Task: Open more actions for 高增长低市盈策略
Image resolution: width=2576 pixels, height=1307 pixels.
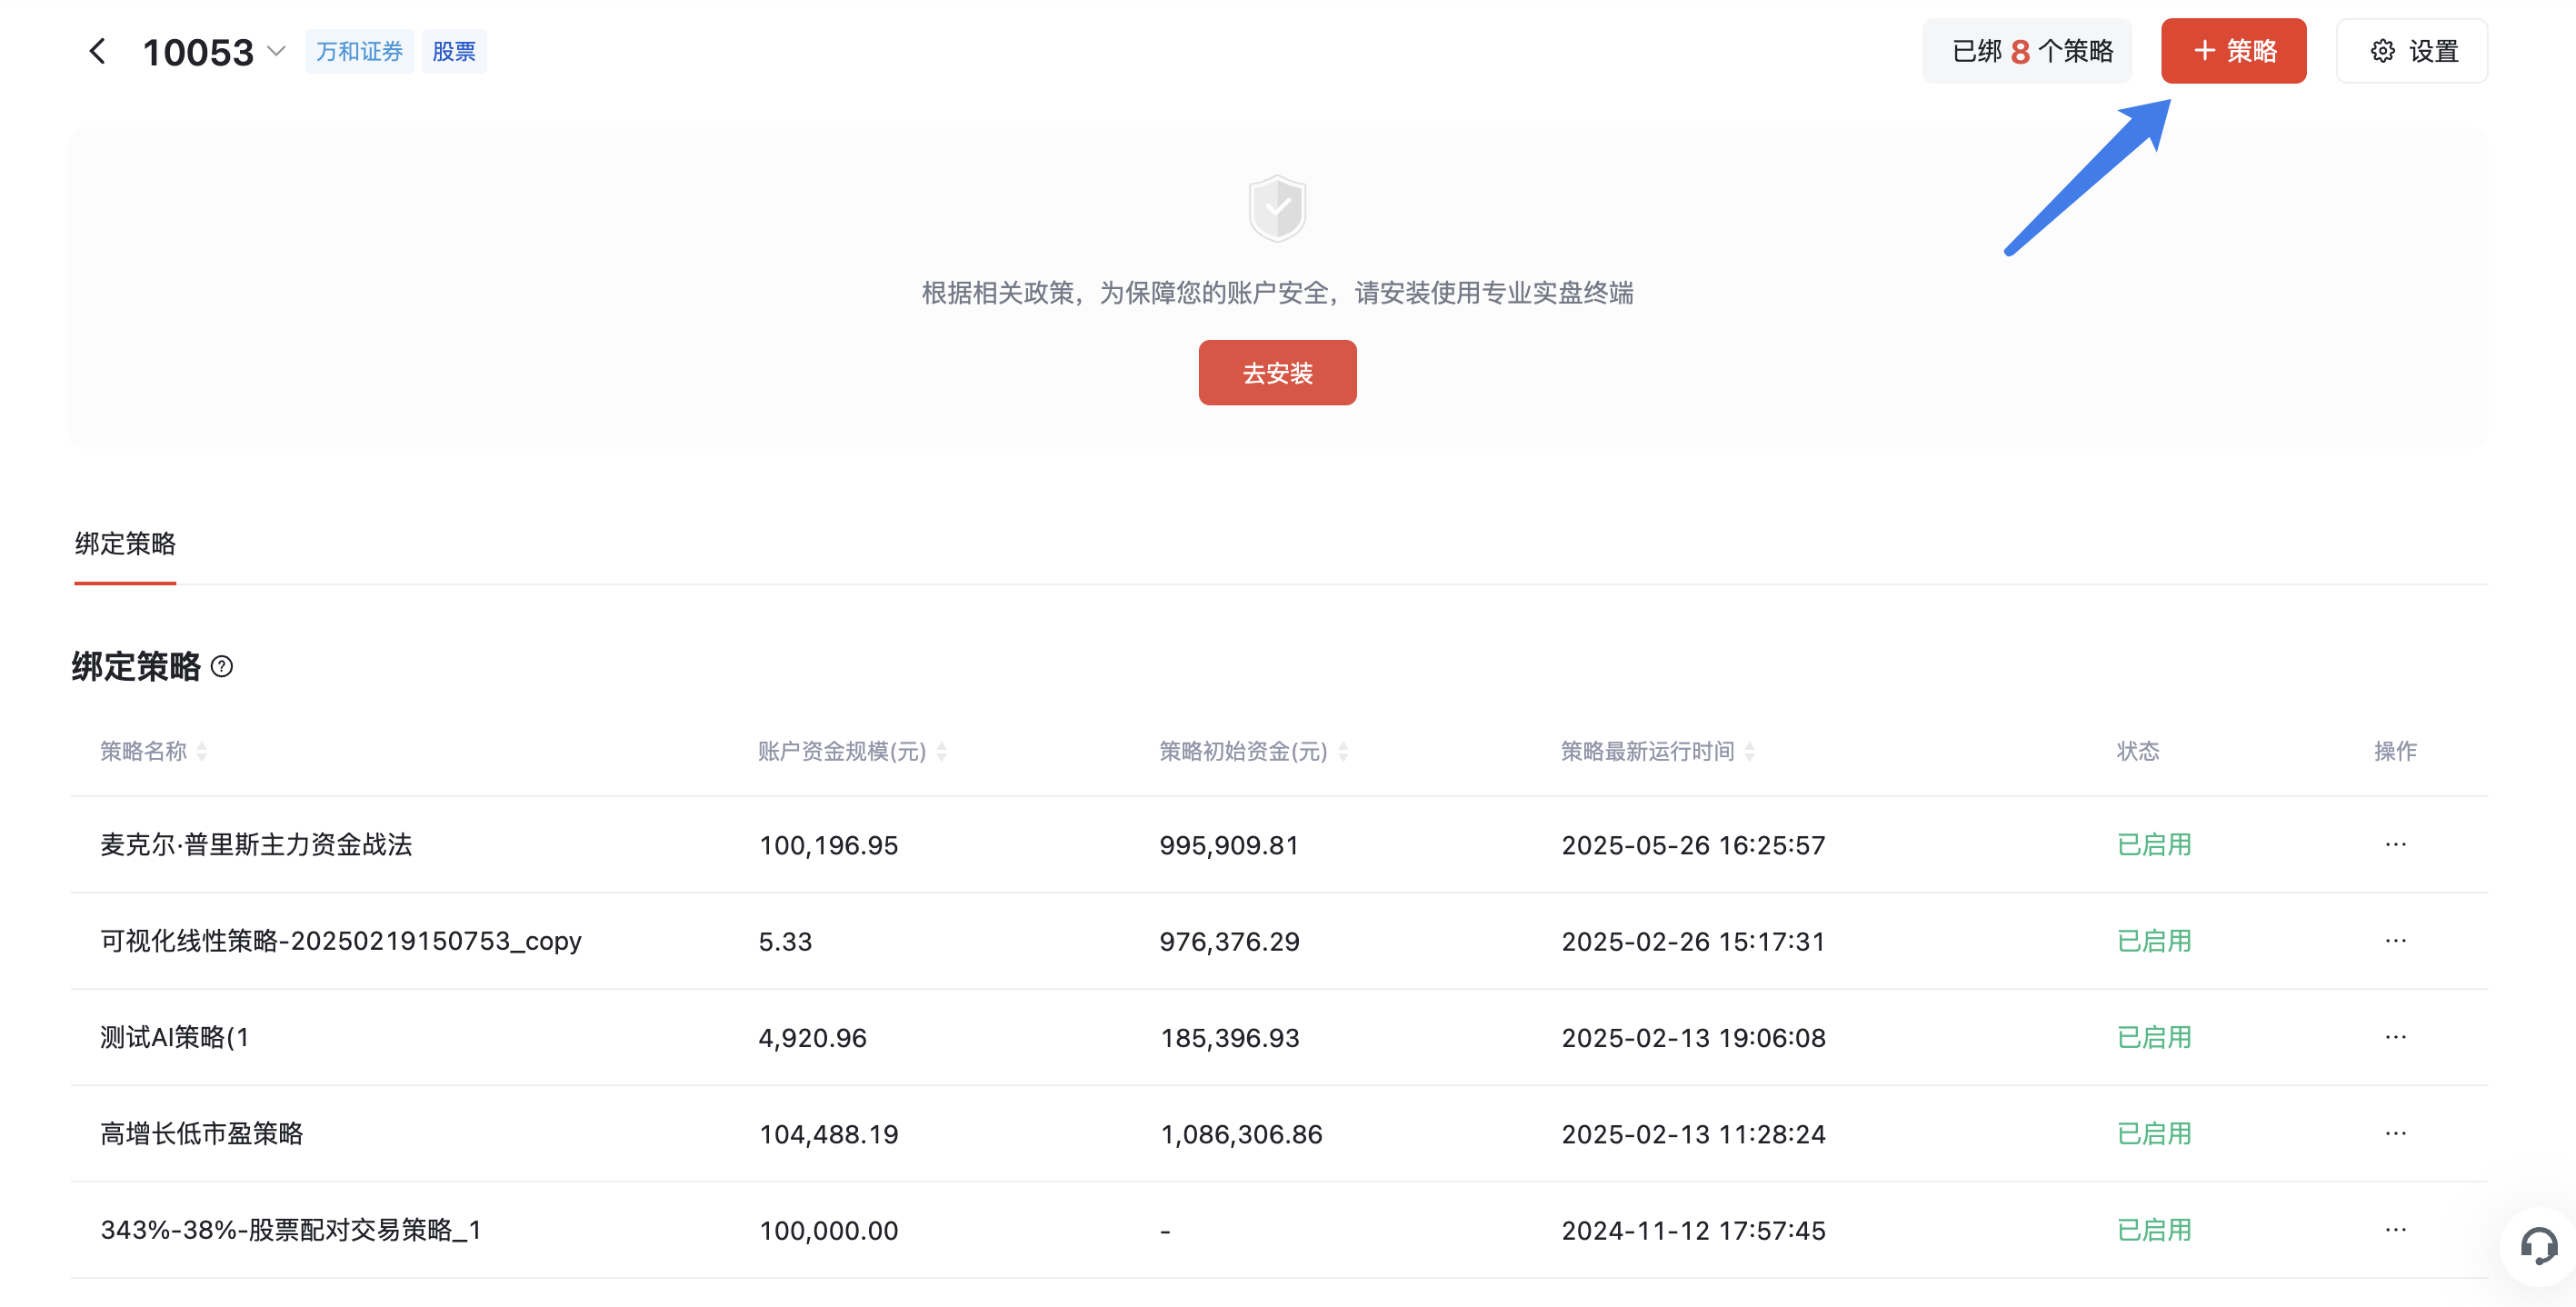Action: (2395, 1133)
